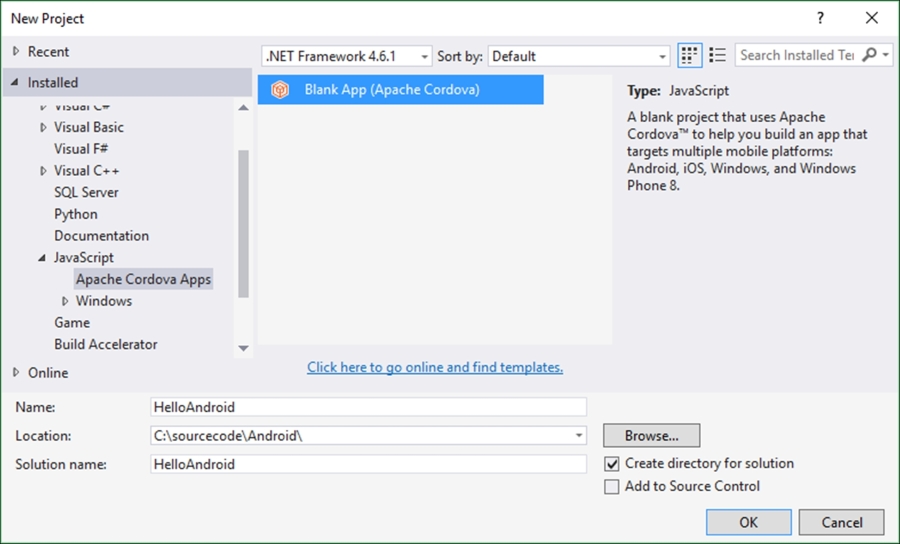Select Apache Cordova Apps tree item
Viewport: 900px width, 544px height.
(x=143, y=279)
